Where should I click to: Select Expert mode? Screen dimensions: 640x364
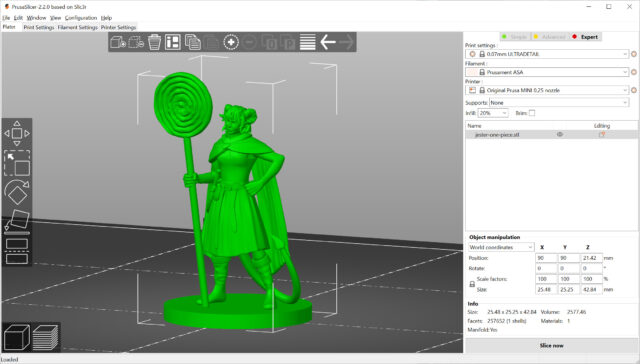click(585, 37)
